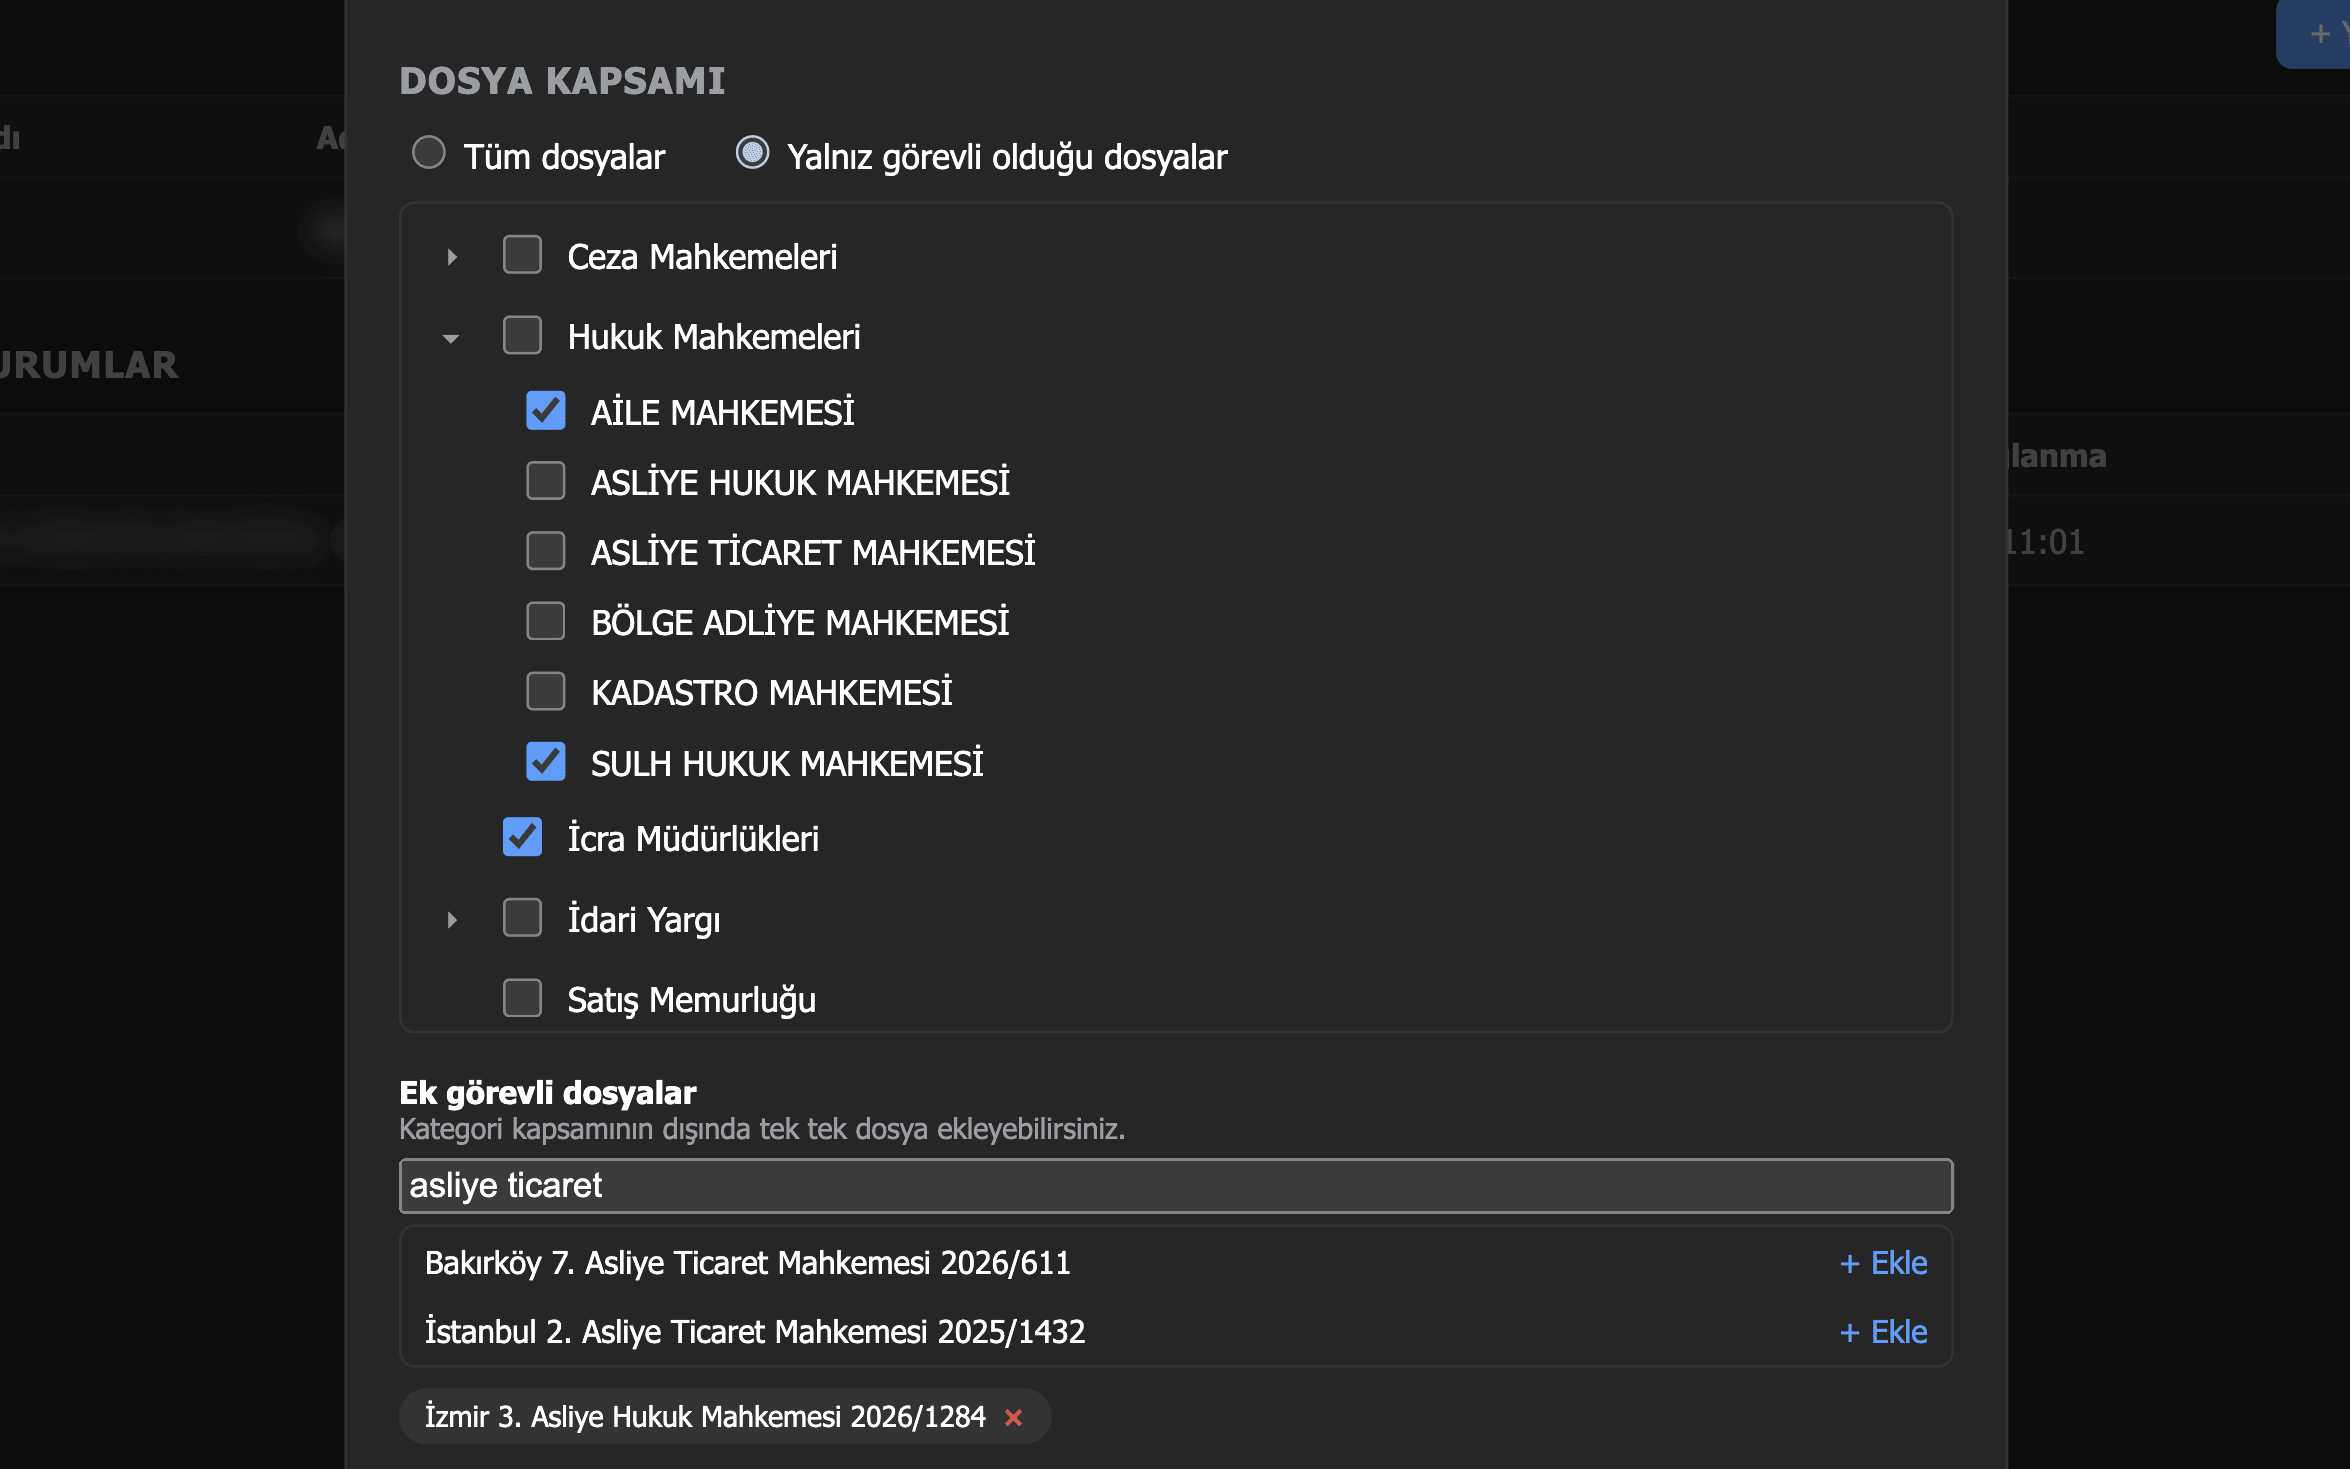Viewport: 2350px width, 1469px height.
Task: Add Bakırköy 7. Asliye Ticaret Mahkemesi 2026/611
Action: pos(1884,1263)
